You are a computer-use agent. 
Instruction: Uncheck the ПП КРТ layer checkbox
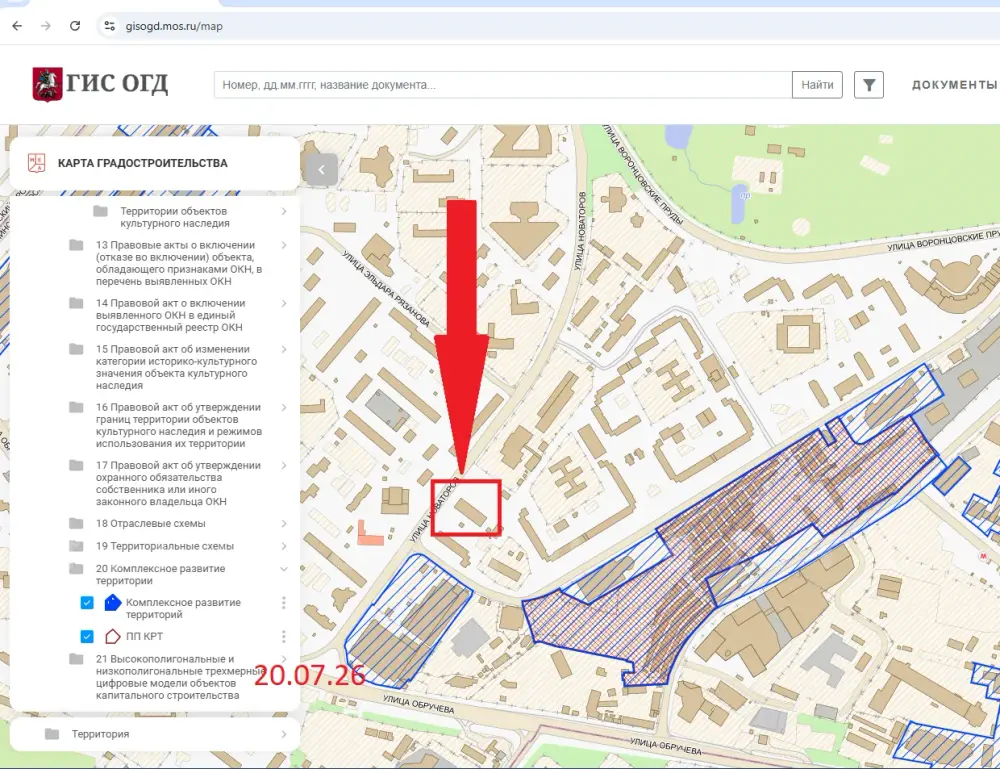(87, 636)
